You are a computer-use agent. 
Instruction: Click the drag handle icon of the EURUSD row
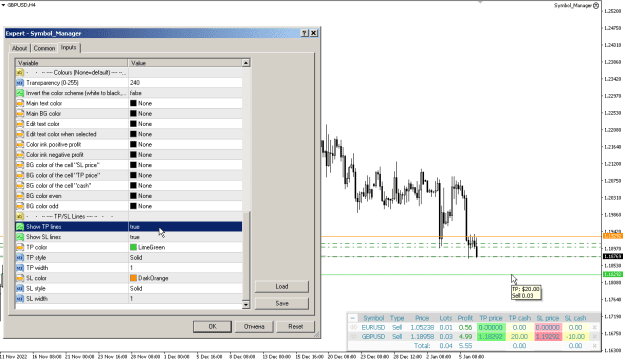coord(353,328)
